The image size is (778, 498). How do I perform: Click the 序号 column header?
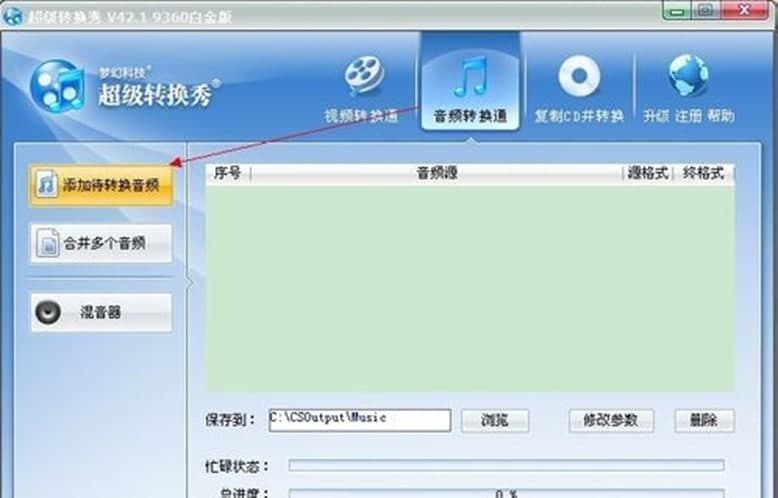(x=228, y=173)
